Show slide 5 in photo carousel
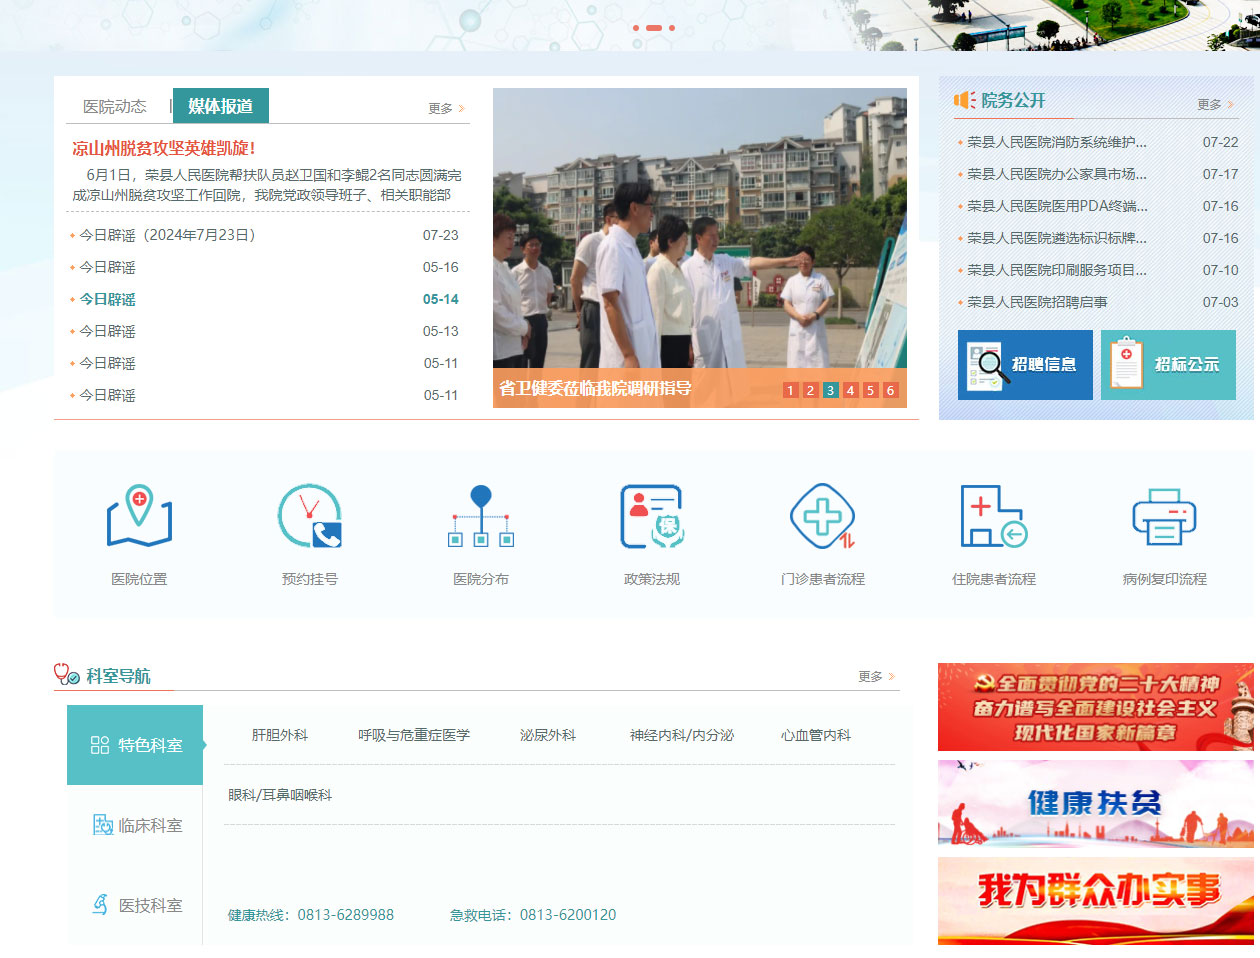1260x958 pixels. click(870, 390)
